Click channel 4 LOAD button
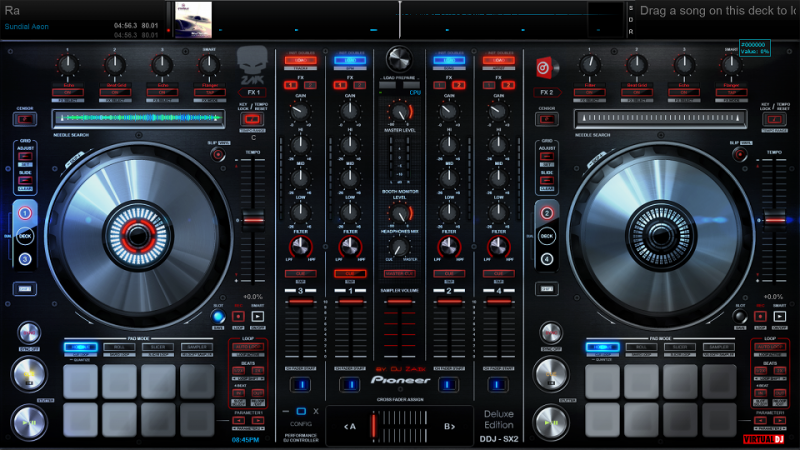Viewport: 800px width, 450px height. pyautogui.click(x=498, y=60)
